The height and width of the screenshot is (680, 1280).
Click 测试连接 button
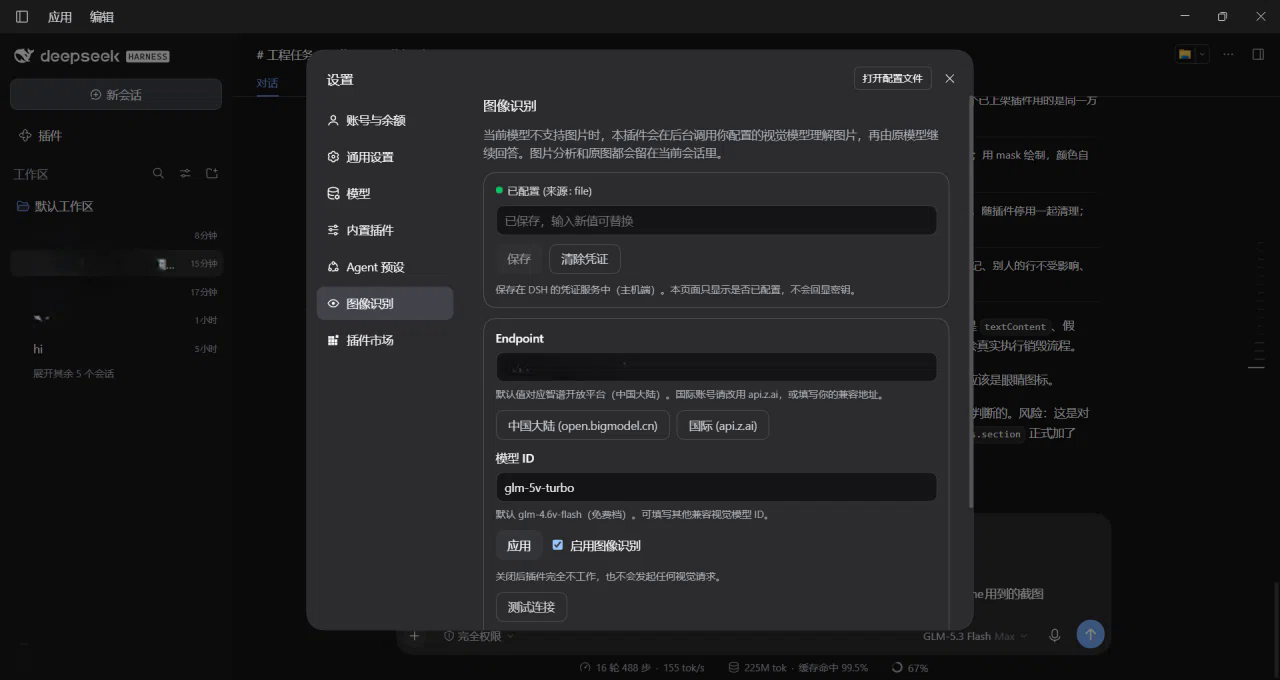[x=531, y=607]
